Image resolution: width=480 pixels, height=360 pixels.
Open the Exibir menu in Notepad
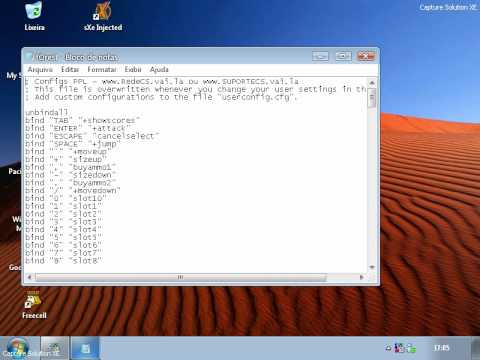[133, 70]
